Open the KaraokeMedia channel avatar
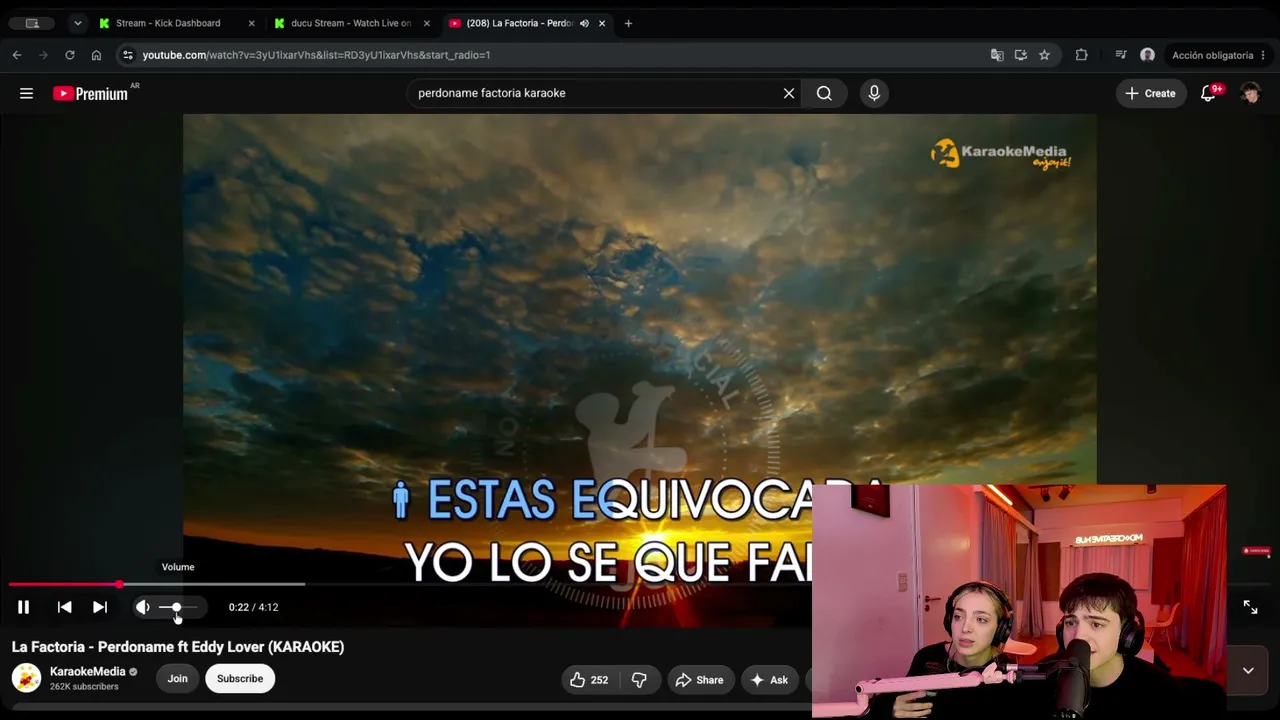Screen dimensions: 1280x720 point(27,678)
